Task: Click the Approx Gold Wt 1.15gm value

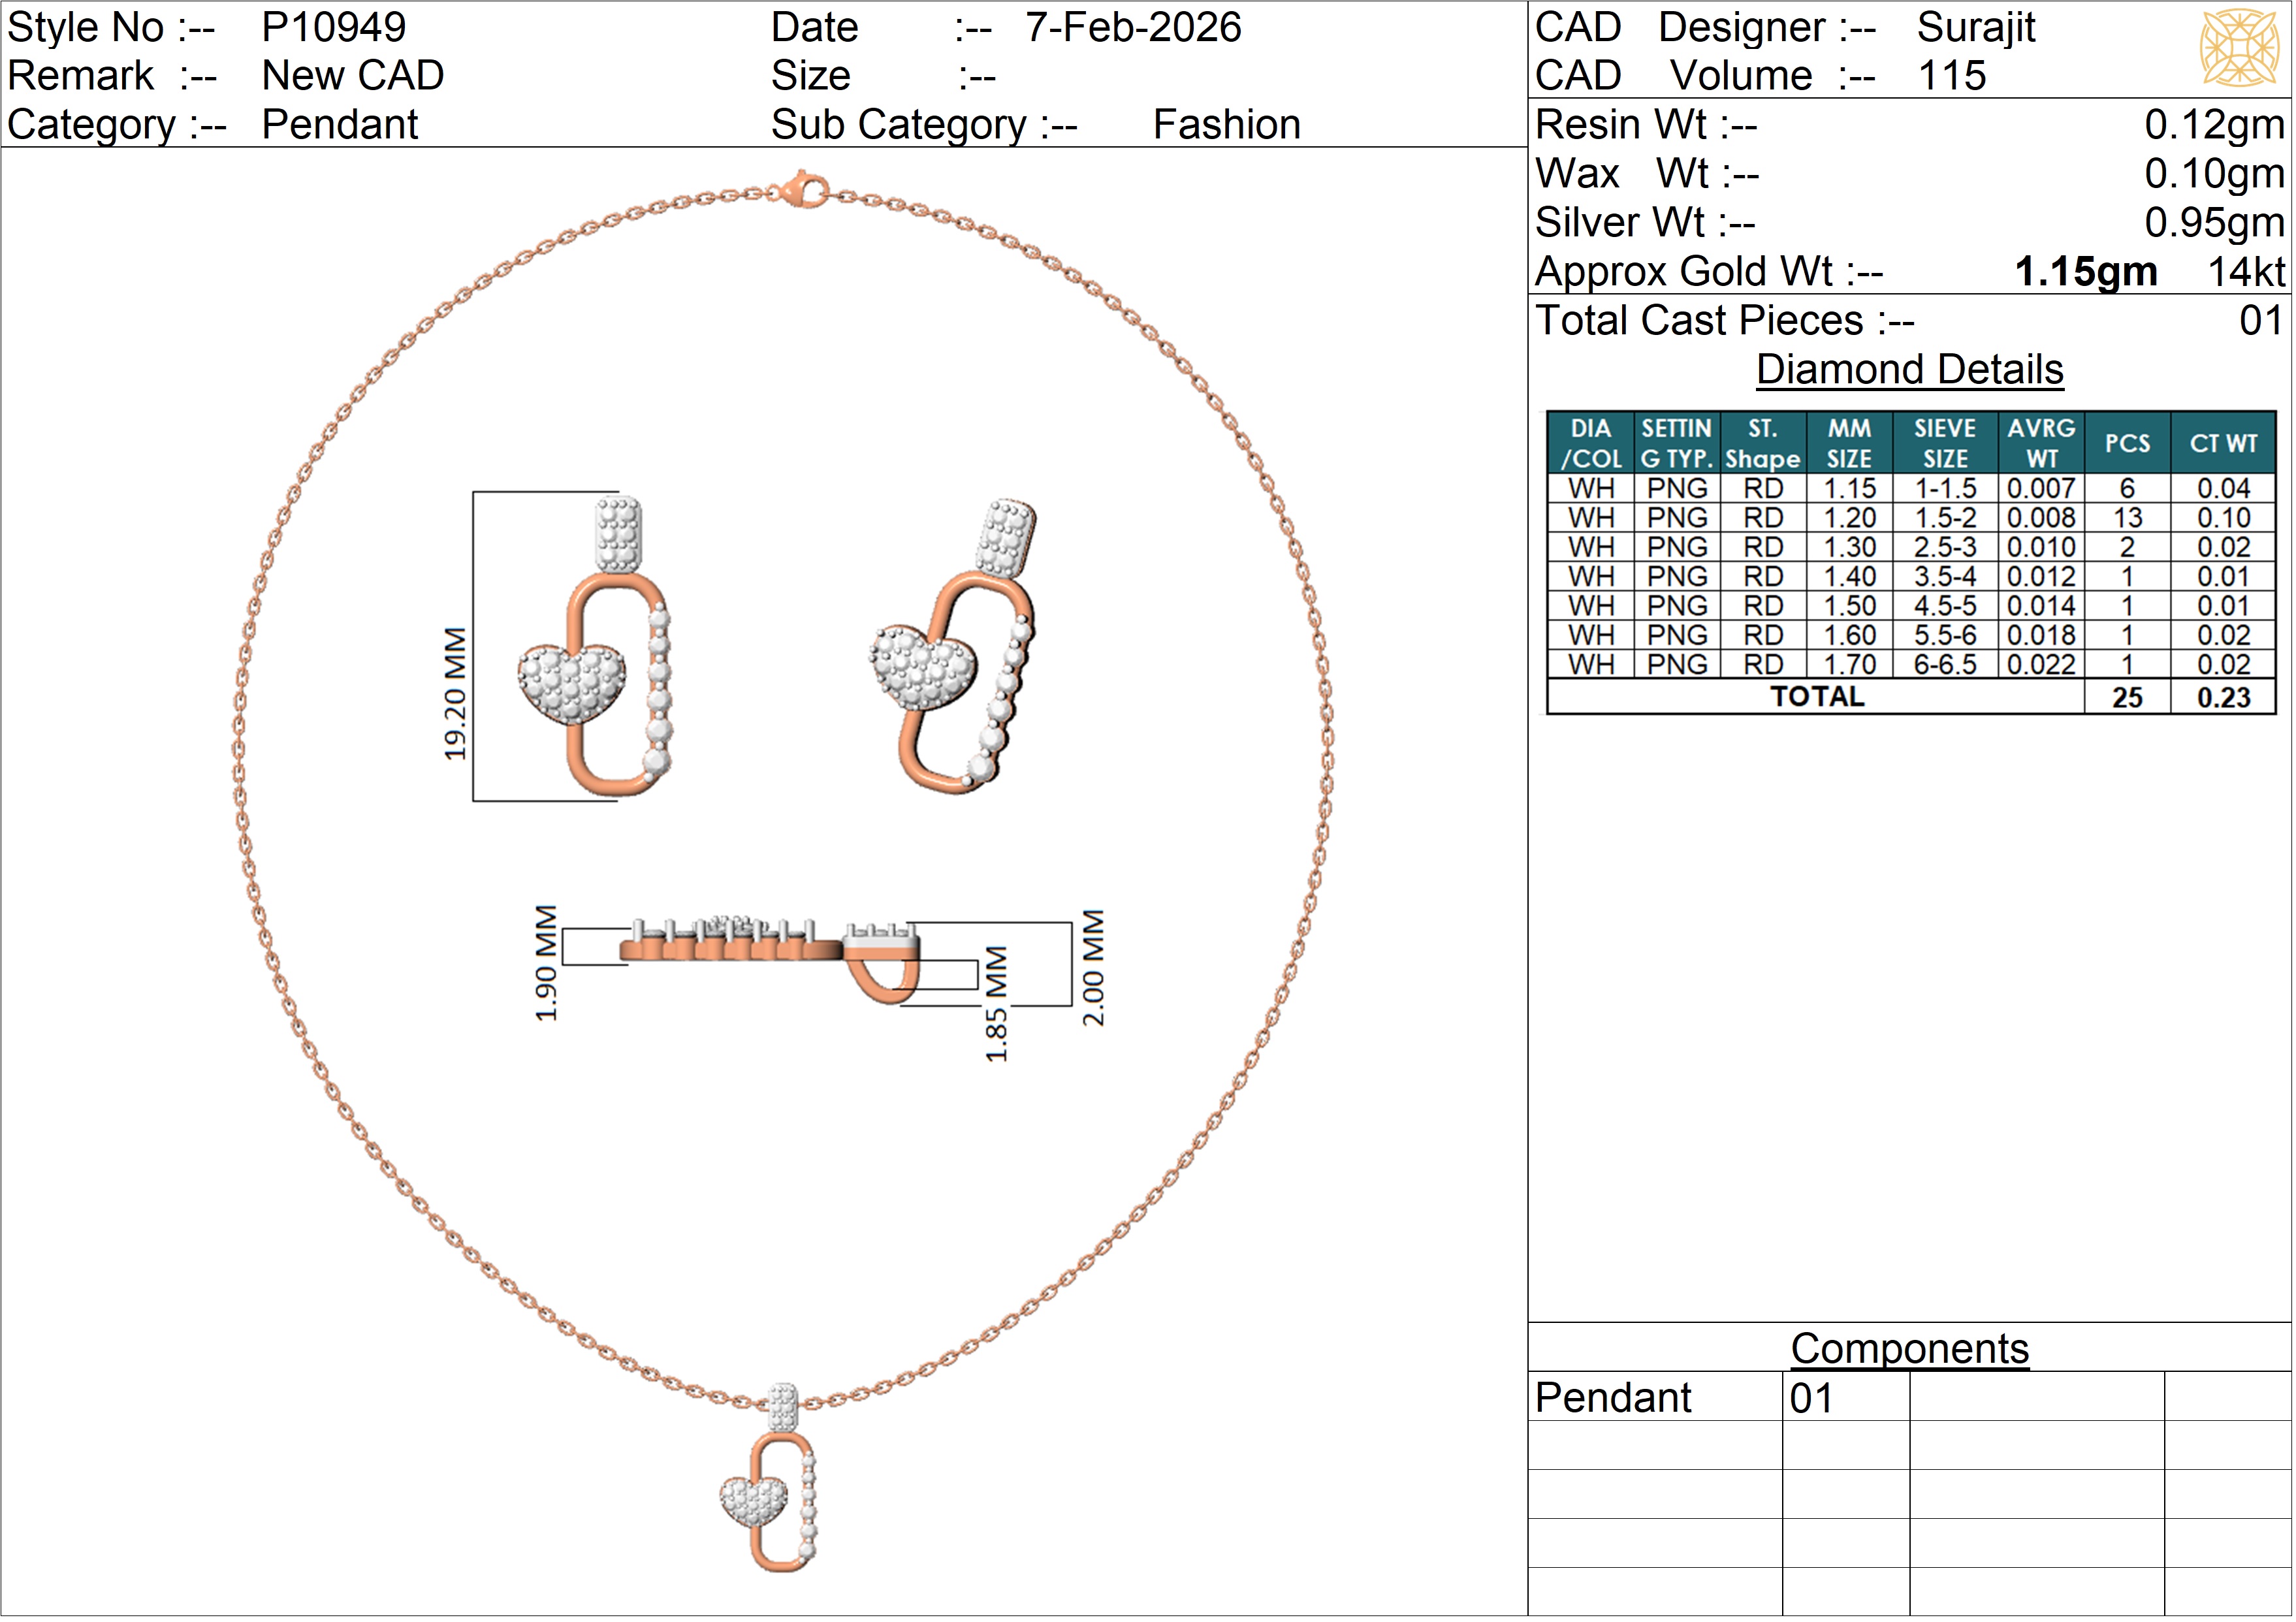Action: (2085, 272)
